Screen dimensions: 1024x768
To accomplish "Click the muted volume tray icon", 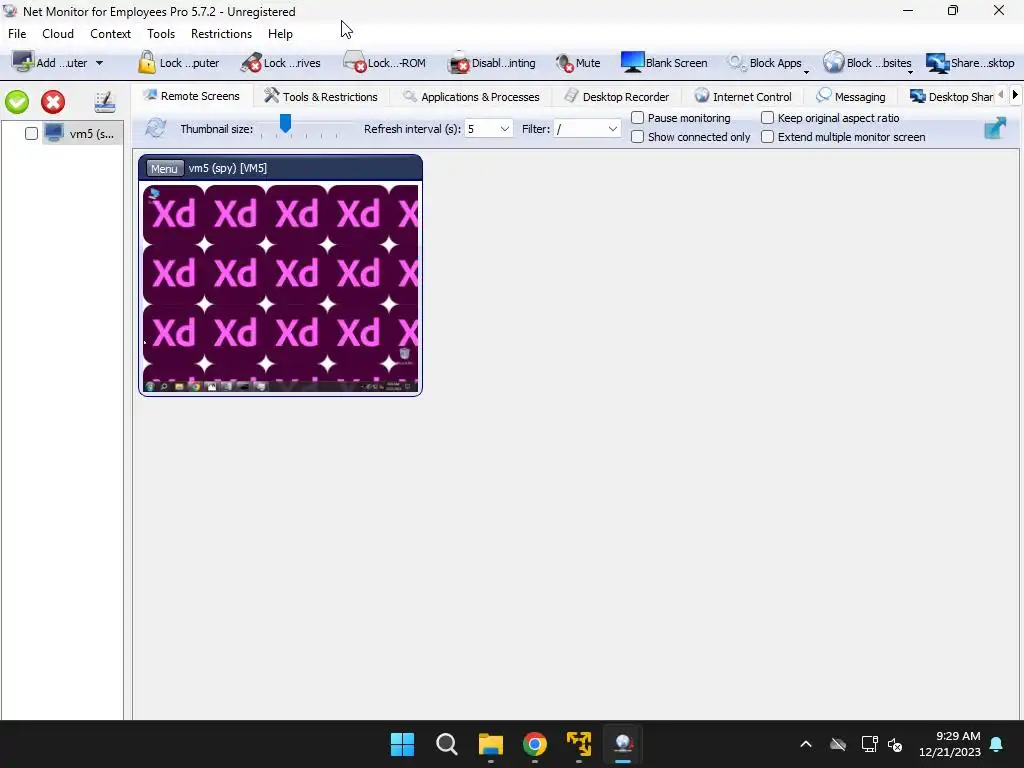I will (895, 744).
